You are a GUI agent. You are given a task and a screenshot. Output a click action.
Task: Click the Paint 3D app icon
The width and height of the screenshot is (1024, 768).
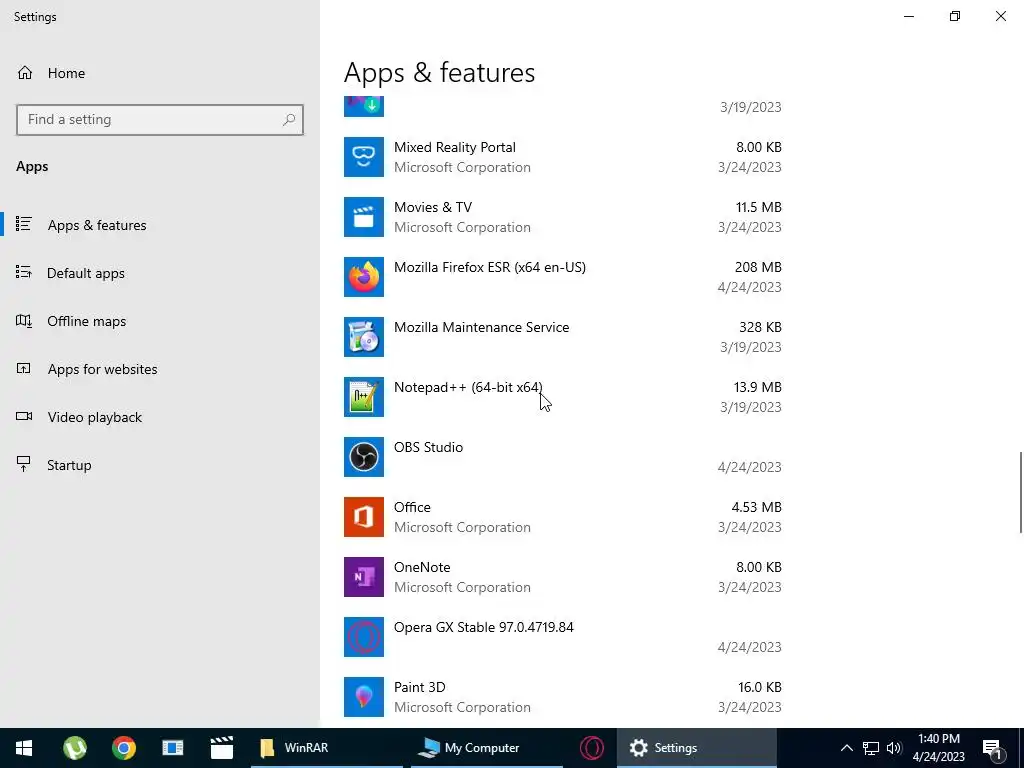pyautogui.click(x=364, y=697)
